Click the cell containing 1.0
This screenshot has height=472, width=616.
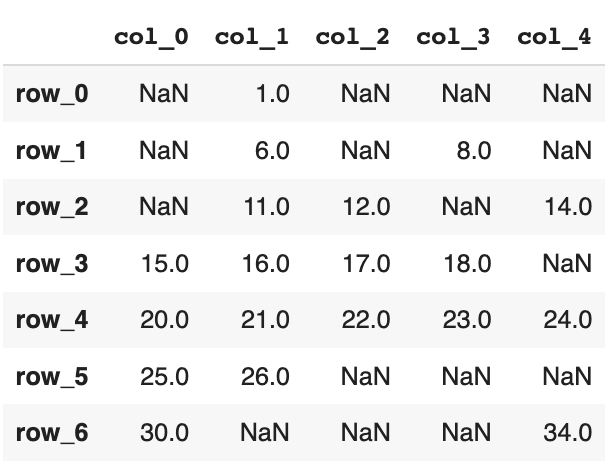tap(272, 94)
